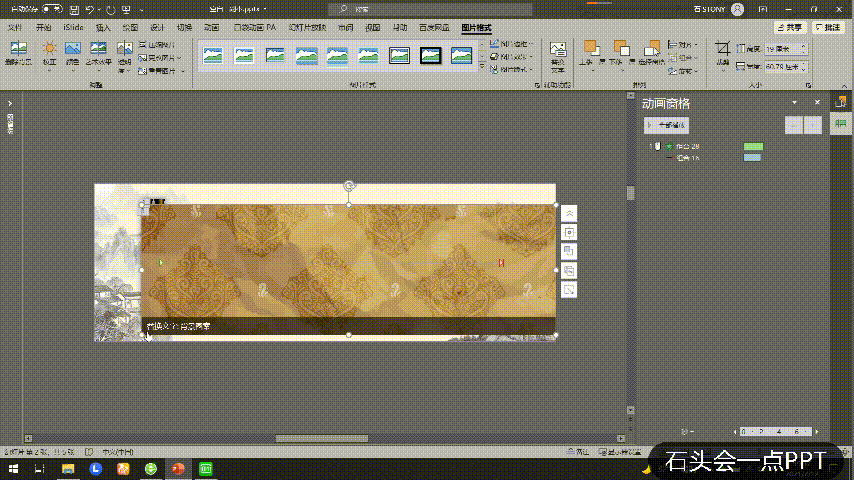Image resolution: width=854 pixels, height=480 pixels.
Task: Switch to the Slide Show tab
Action: [x=307, y=28]
